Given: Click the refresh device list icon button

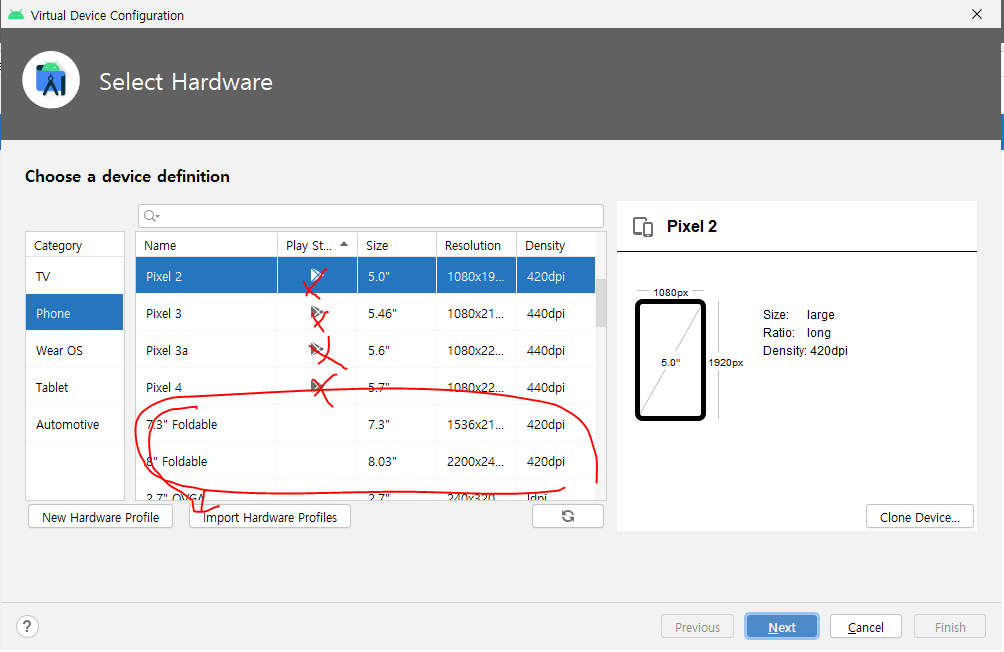Looking at the screenshot, I should pos(568,516).
